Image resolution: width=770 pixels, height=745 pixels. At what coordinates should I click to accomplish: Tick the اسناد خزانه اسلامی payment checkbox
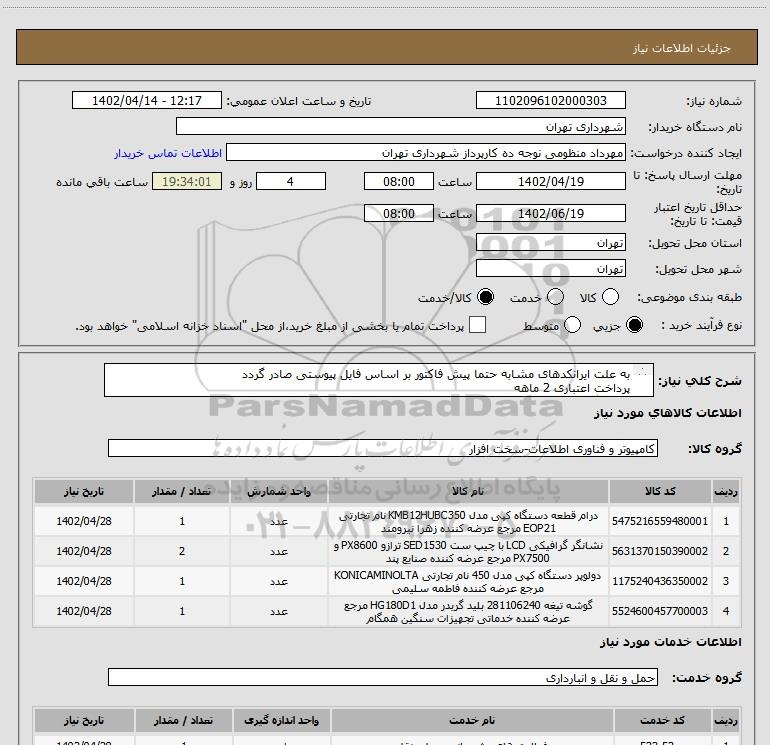477,325
